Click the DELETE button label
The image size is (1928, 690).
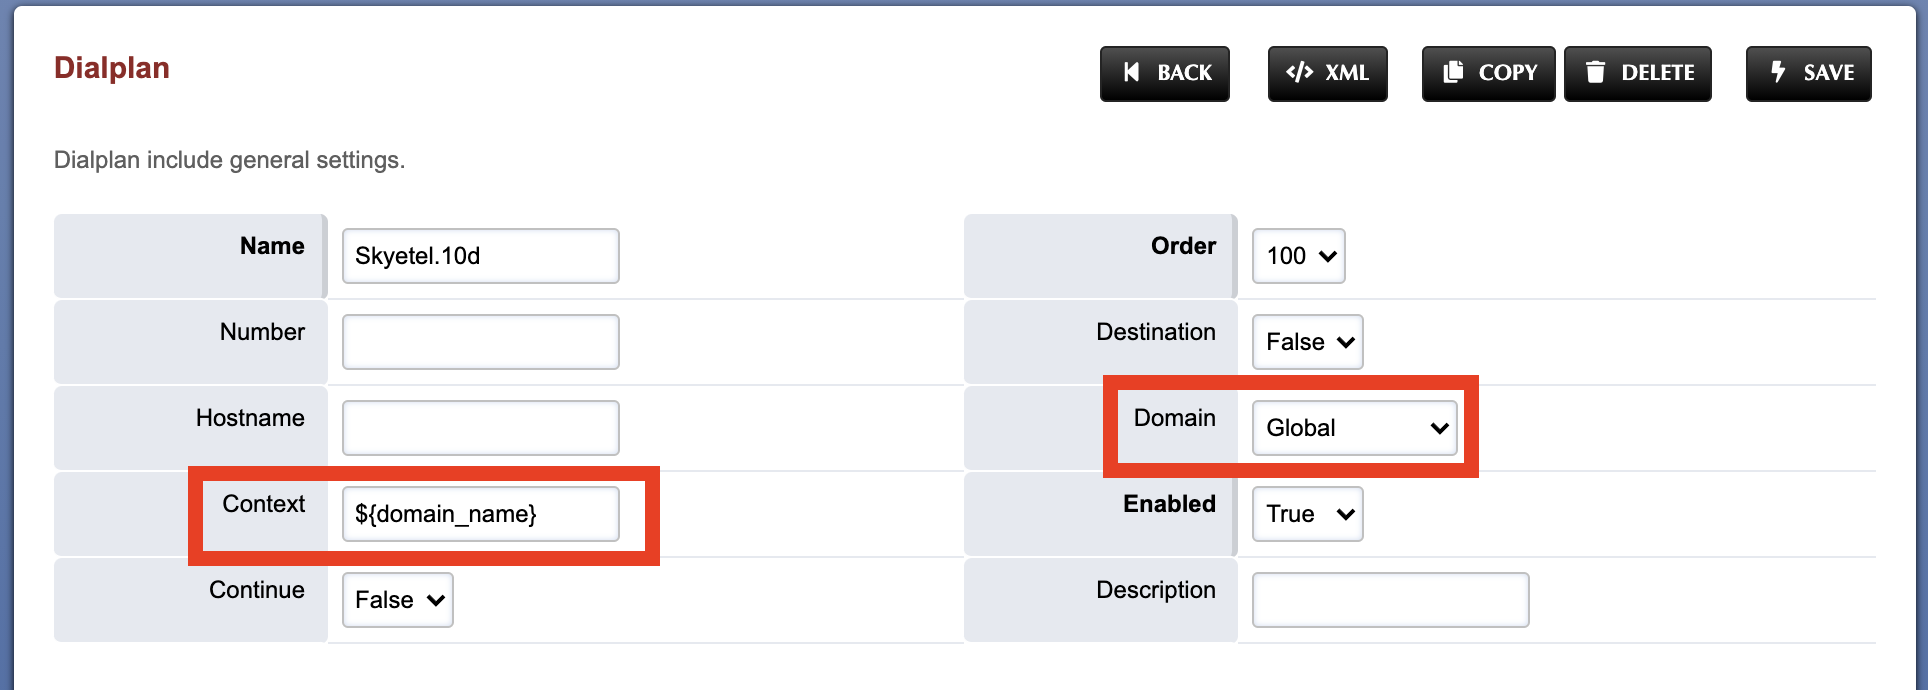(1658, 73)
